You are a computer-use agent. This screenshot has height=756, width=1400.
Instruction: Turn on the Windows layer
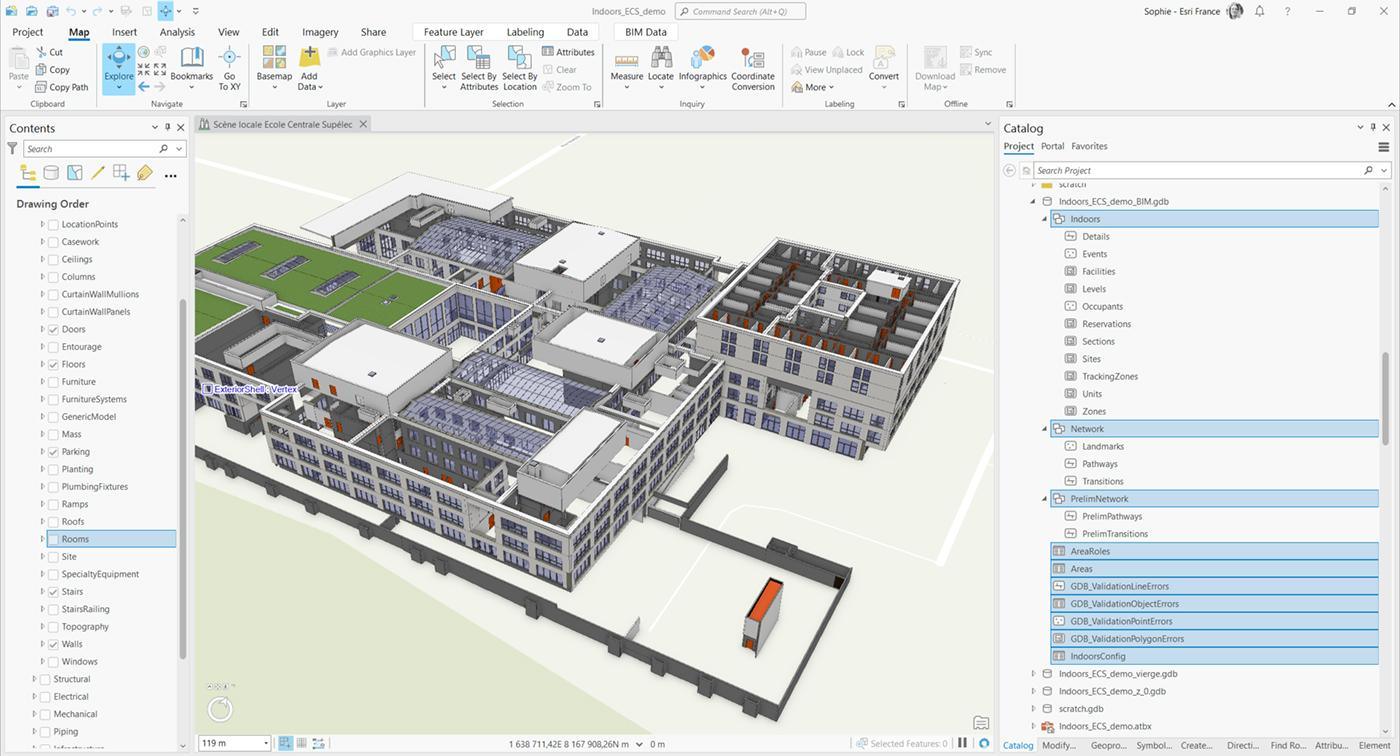click(53, 662)
